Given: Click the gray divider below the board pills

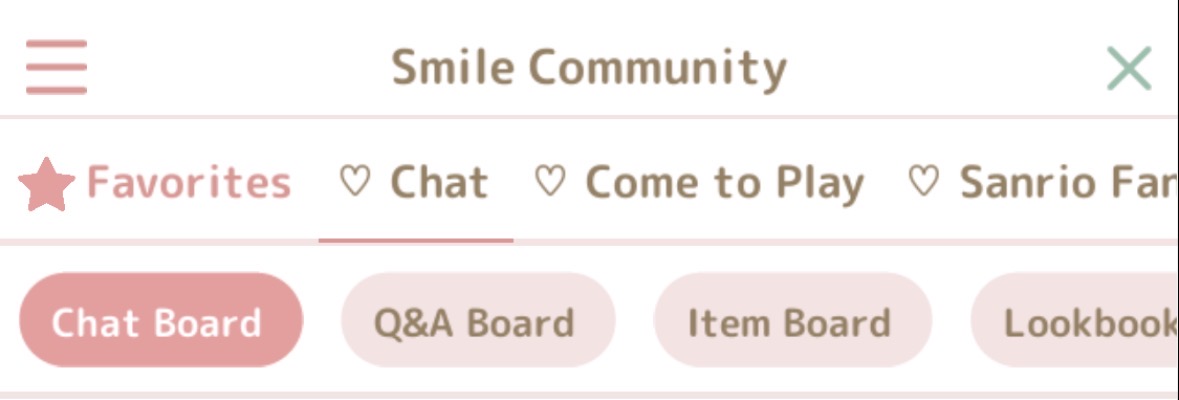Looking at the screenshot, I should pyautogui.click(x=588, y=395).
